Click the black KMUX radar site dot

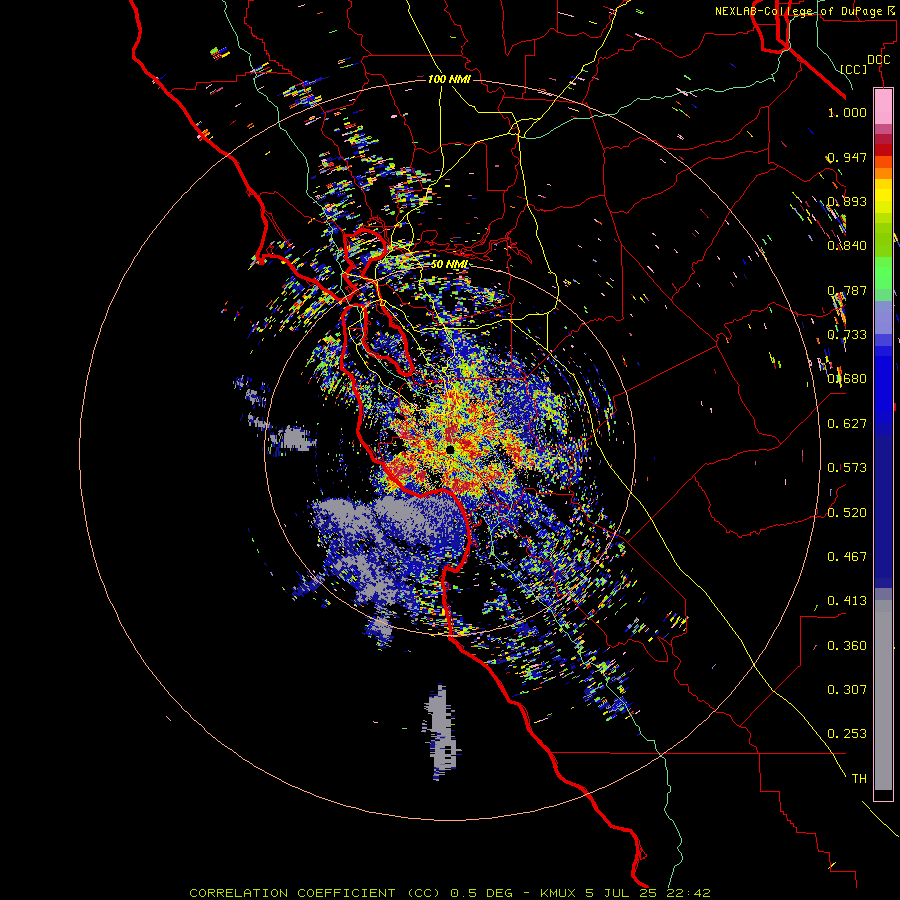[450, 449]
